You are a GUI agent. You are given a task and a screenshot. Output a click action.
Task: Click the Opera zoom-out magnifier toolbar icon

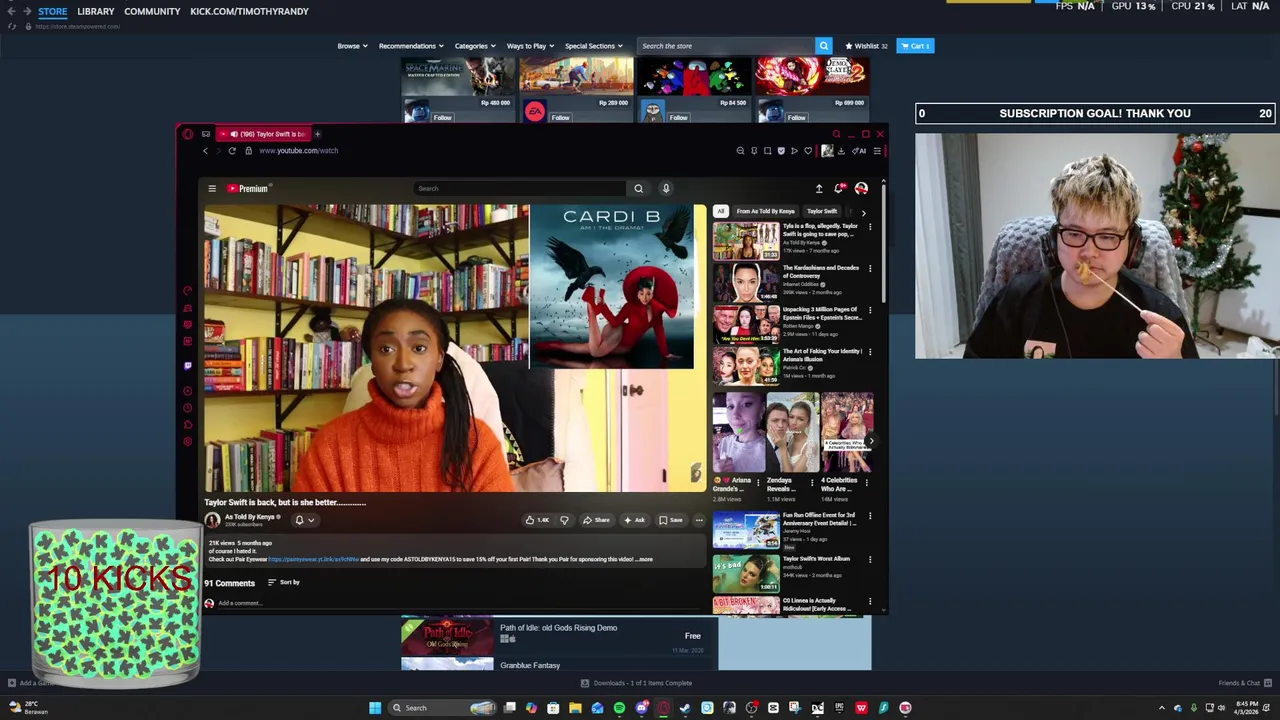click(x=741, y=151)
